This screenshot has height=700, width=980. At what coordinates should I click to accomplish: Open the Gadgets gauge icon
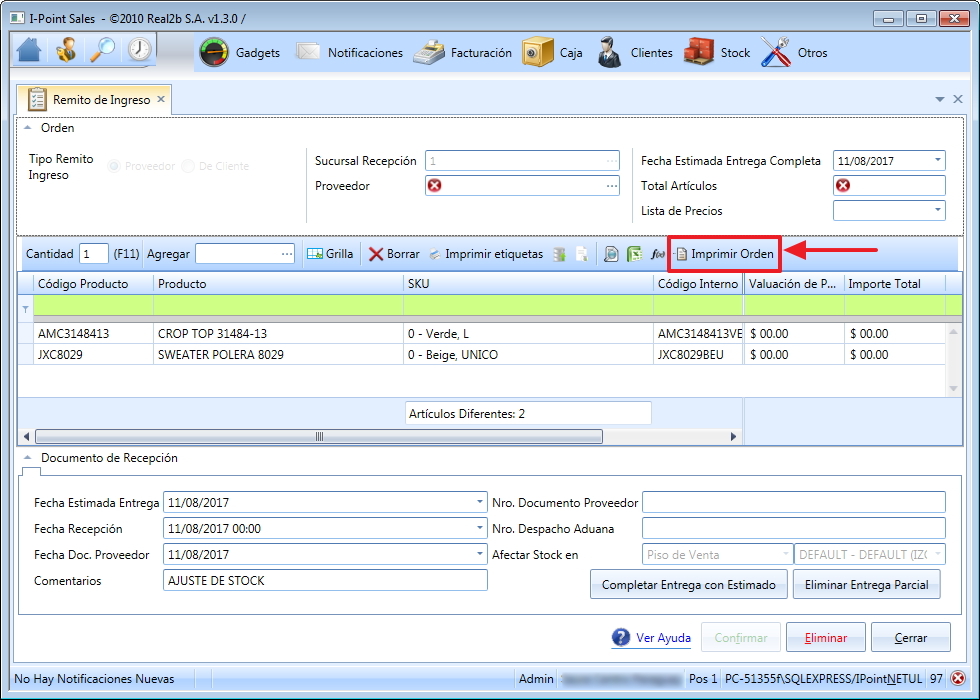[x=214, y=52]
